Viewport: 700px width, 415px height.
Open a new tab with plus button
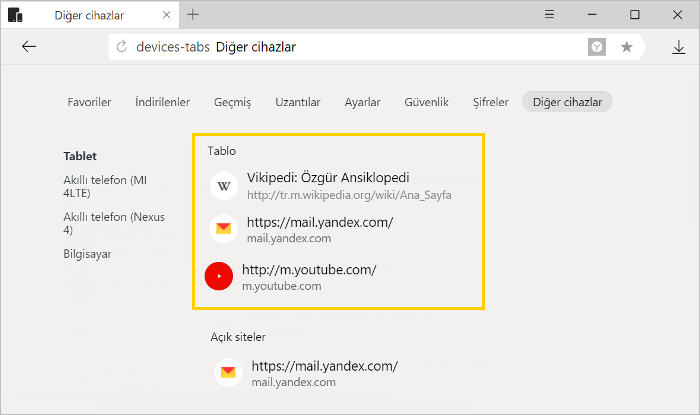click(192, 15)
